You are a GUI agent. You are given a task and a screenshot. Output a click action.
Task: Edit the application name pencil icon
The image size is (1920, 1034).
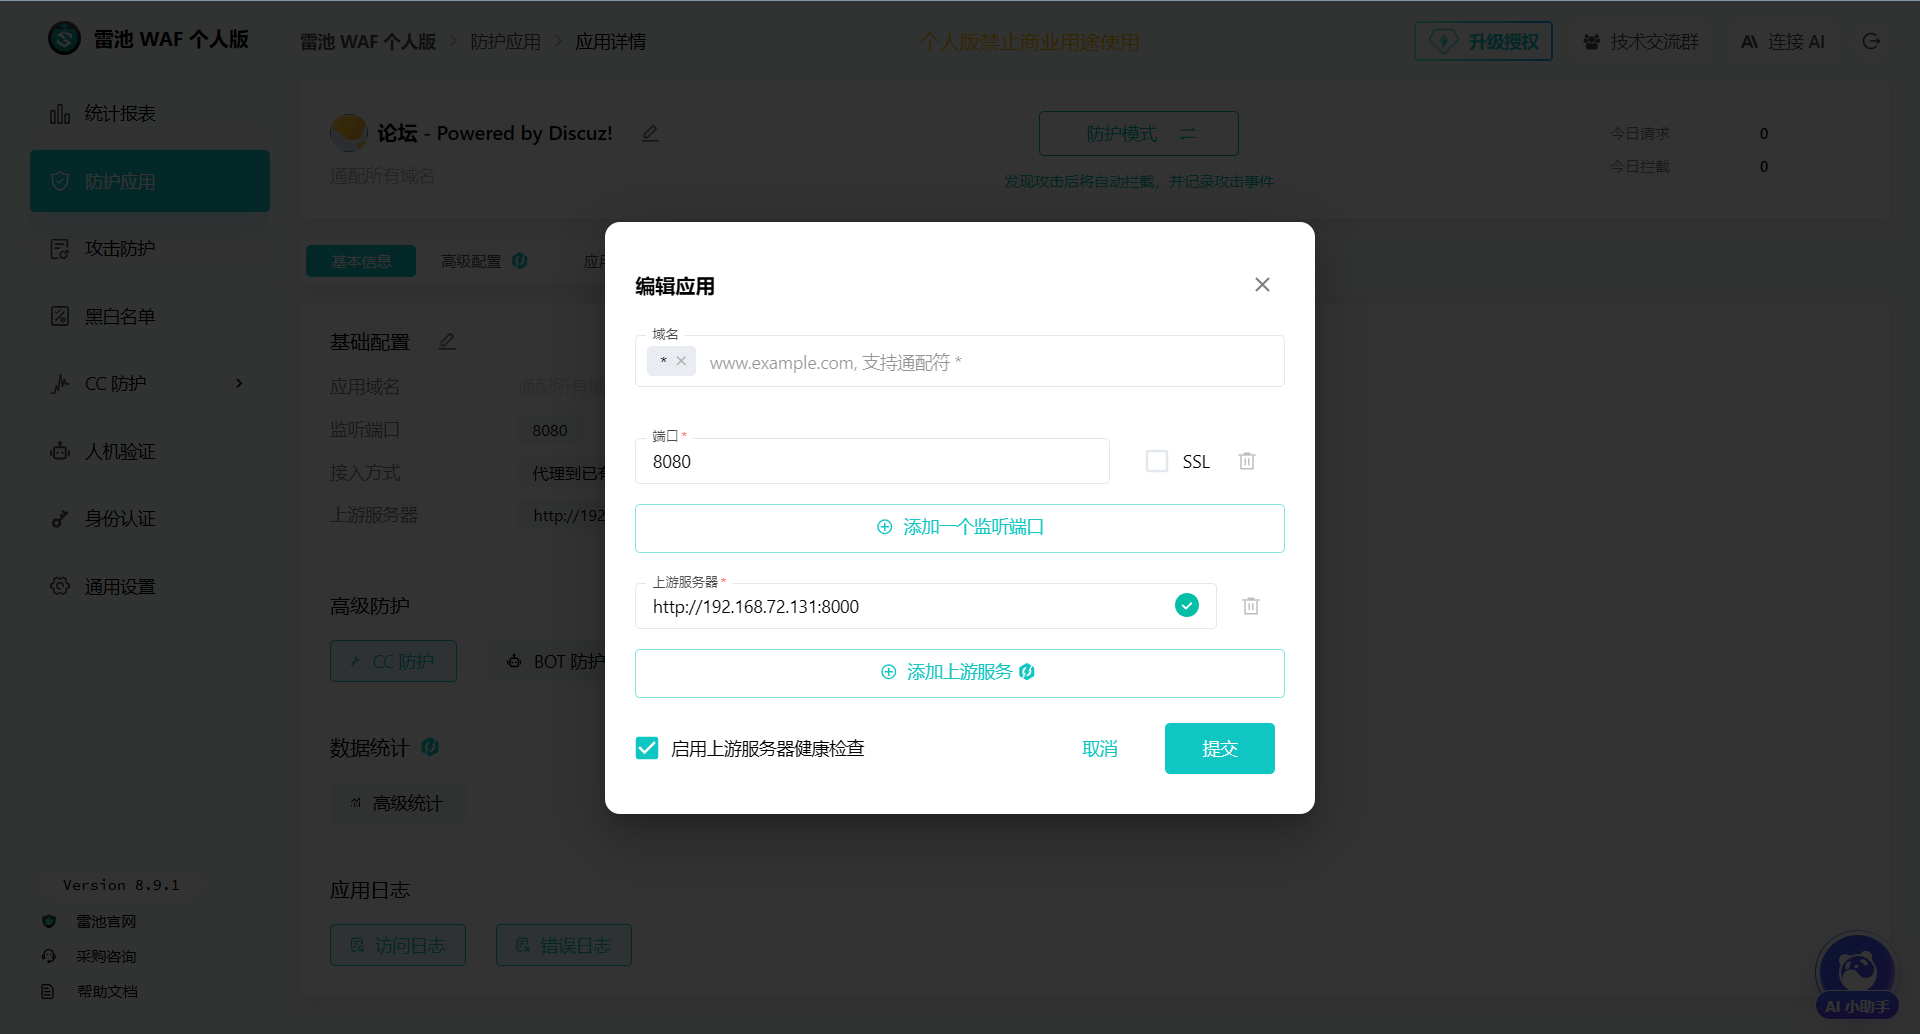[x=650, y=133]
